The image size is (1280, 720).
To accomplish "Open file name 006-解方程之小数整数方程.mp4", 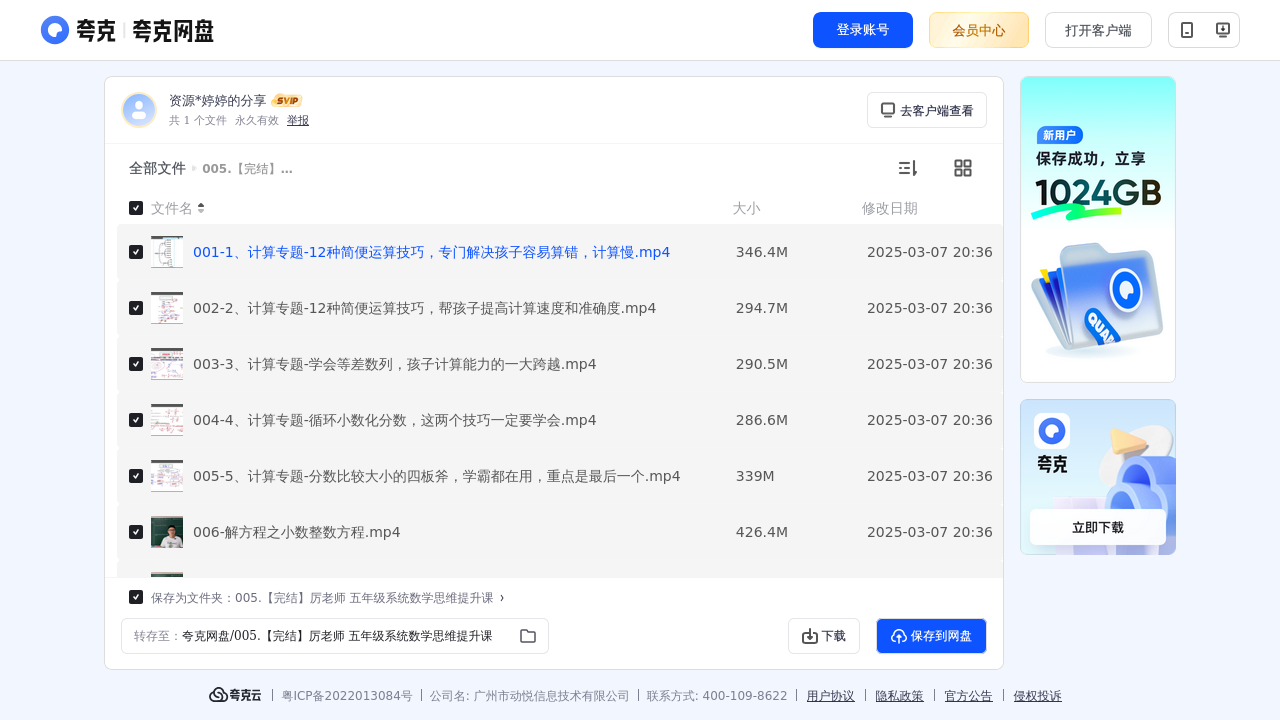I will (297, 532).
